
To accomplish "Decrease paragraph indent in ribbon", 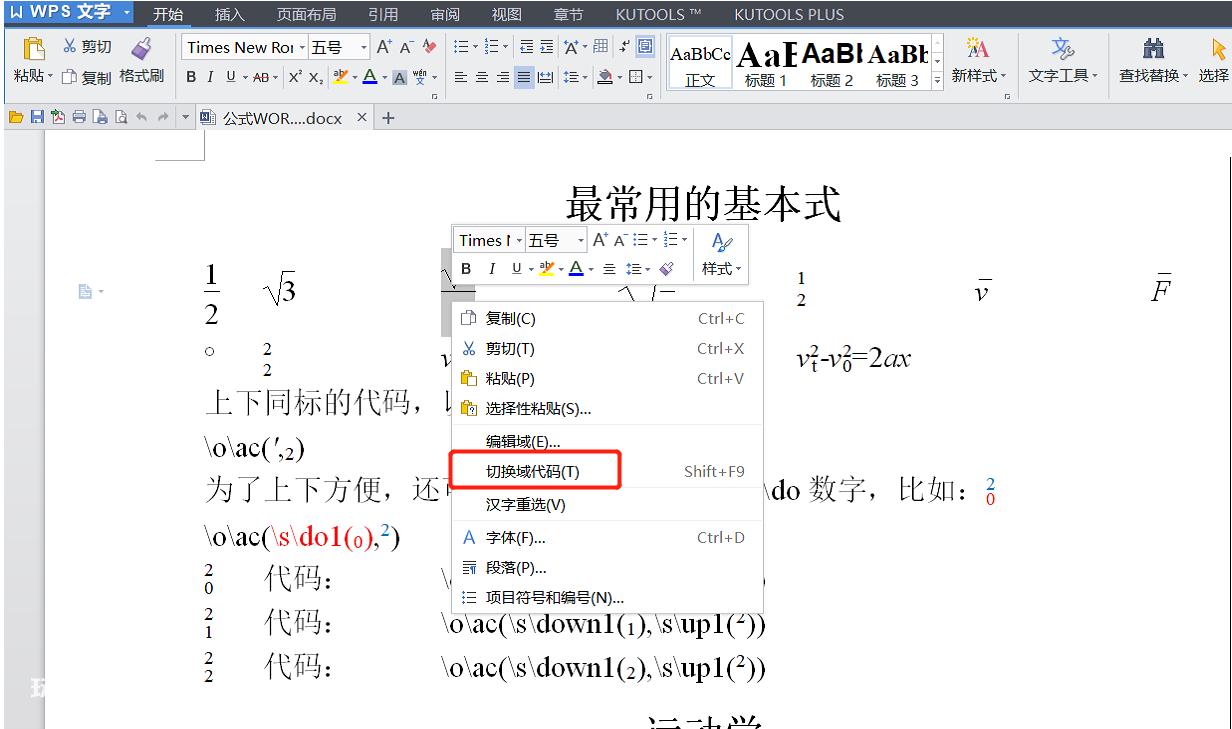I will point(526,47).
